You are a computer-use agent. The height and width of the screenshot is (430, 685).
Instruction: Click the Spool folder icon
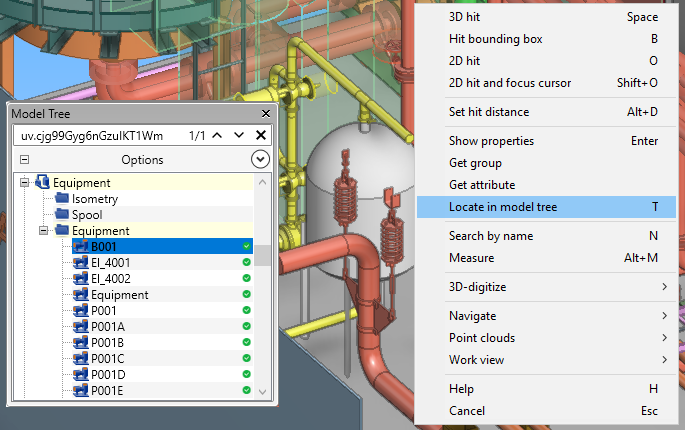pyautogui.click(x=63, y=215)
